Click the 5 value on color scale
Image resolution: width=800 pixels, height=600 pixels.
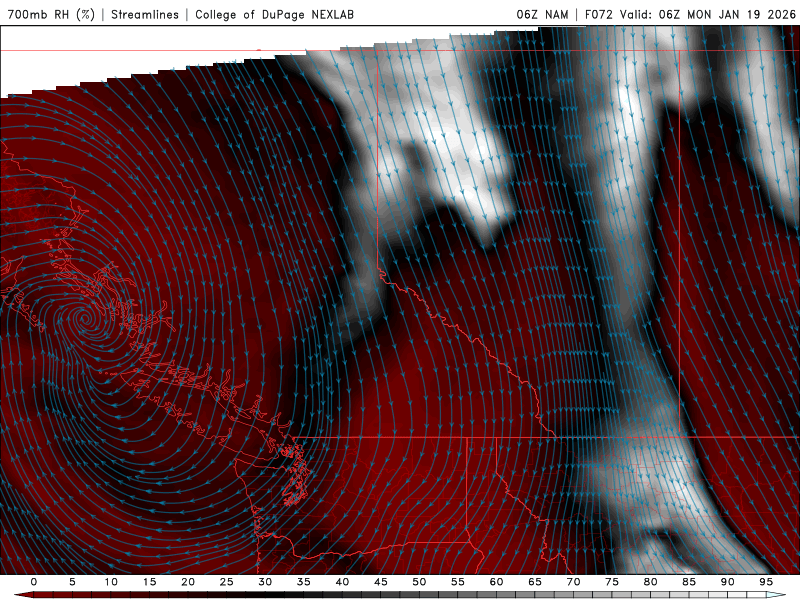(72, 582)
